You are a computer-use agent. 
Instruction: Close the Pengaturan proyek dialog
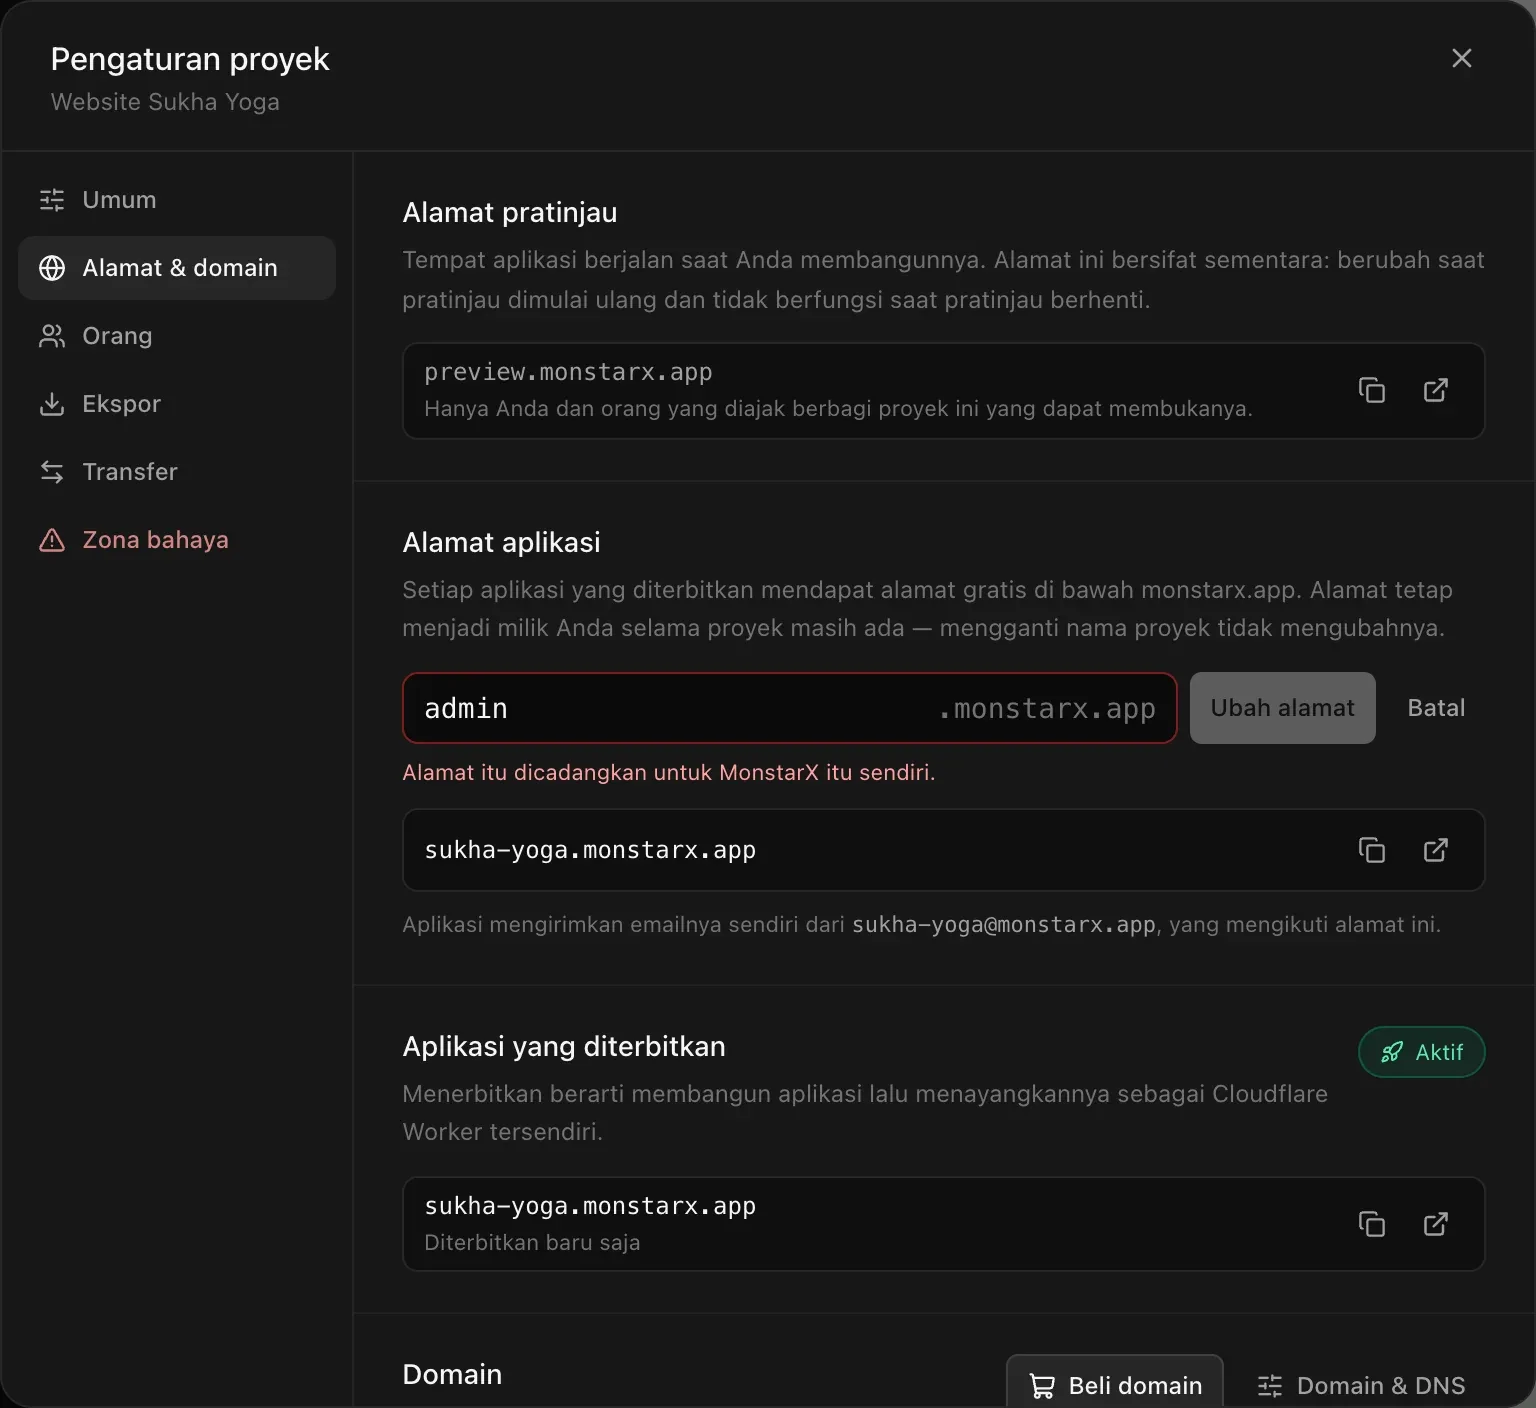(1461, 58)
